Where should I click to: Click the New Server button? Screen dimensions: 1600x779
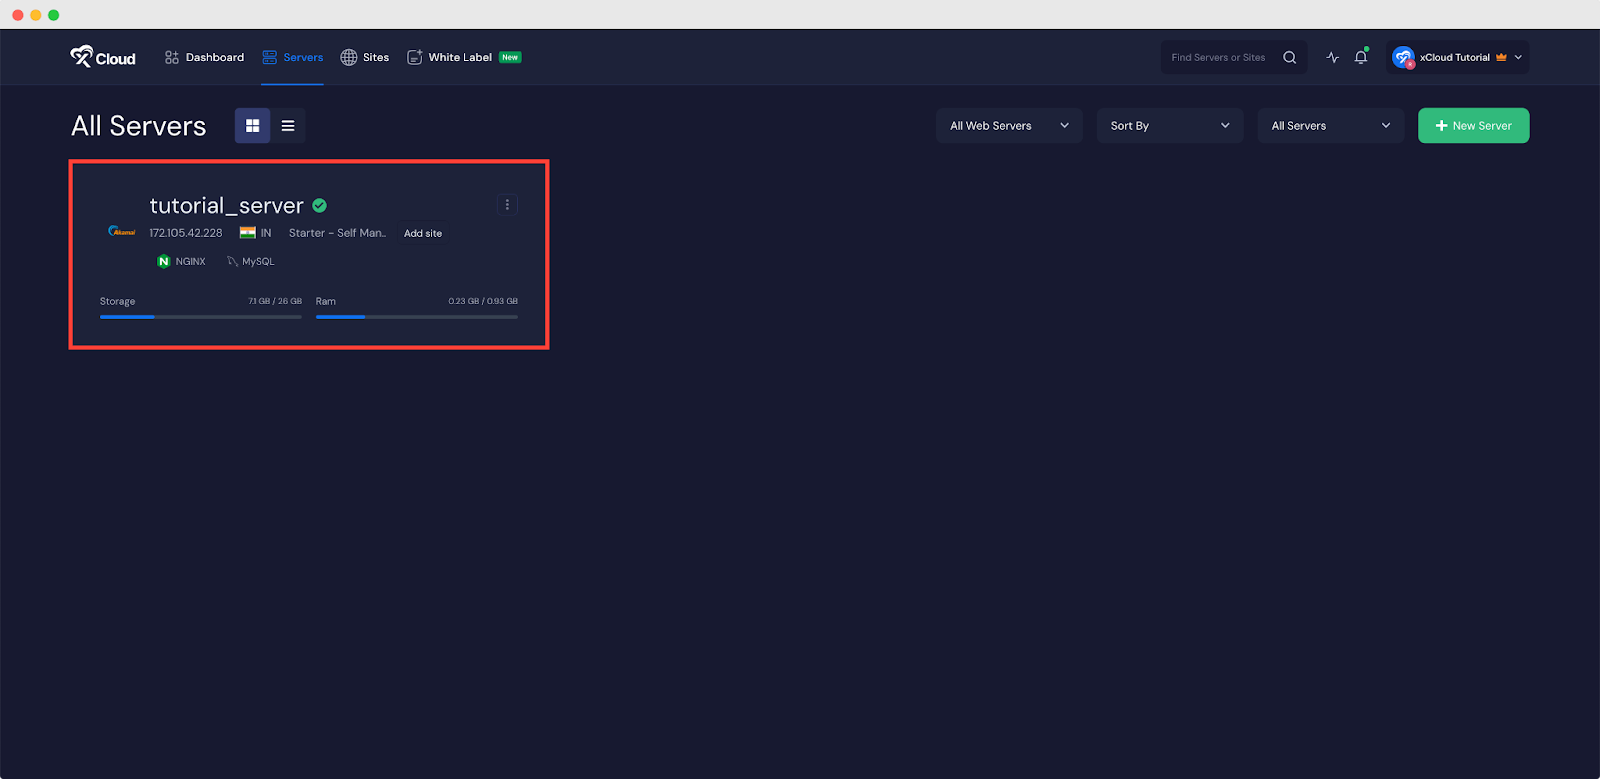[1473, 126]
